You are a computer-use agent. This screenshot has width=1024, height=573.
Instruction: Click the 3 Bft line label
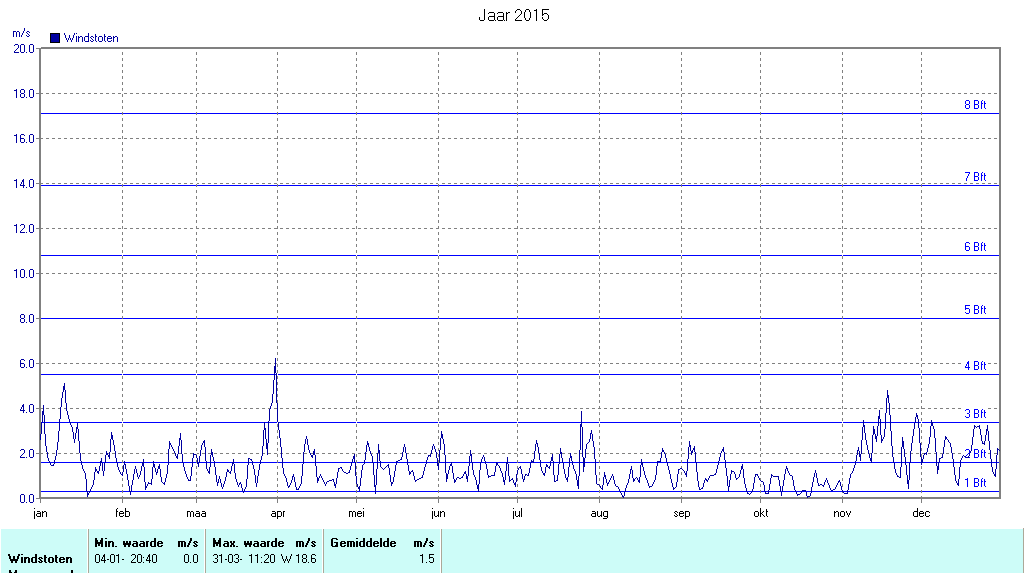(x=975, y=414)
